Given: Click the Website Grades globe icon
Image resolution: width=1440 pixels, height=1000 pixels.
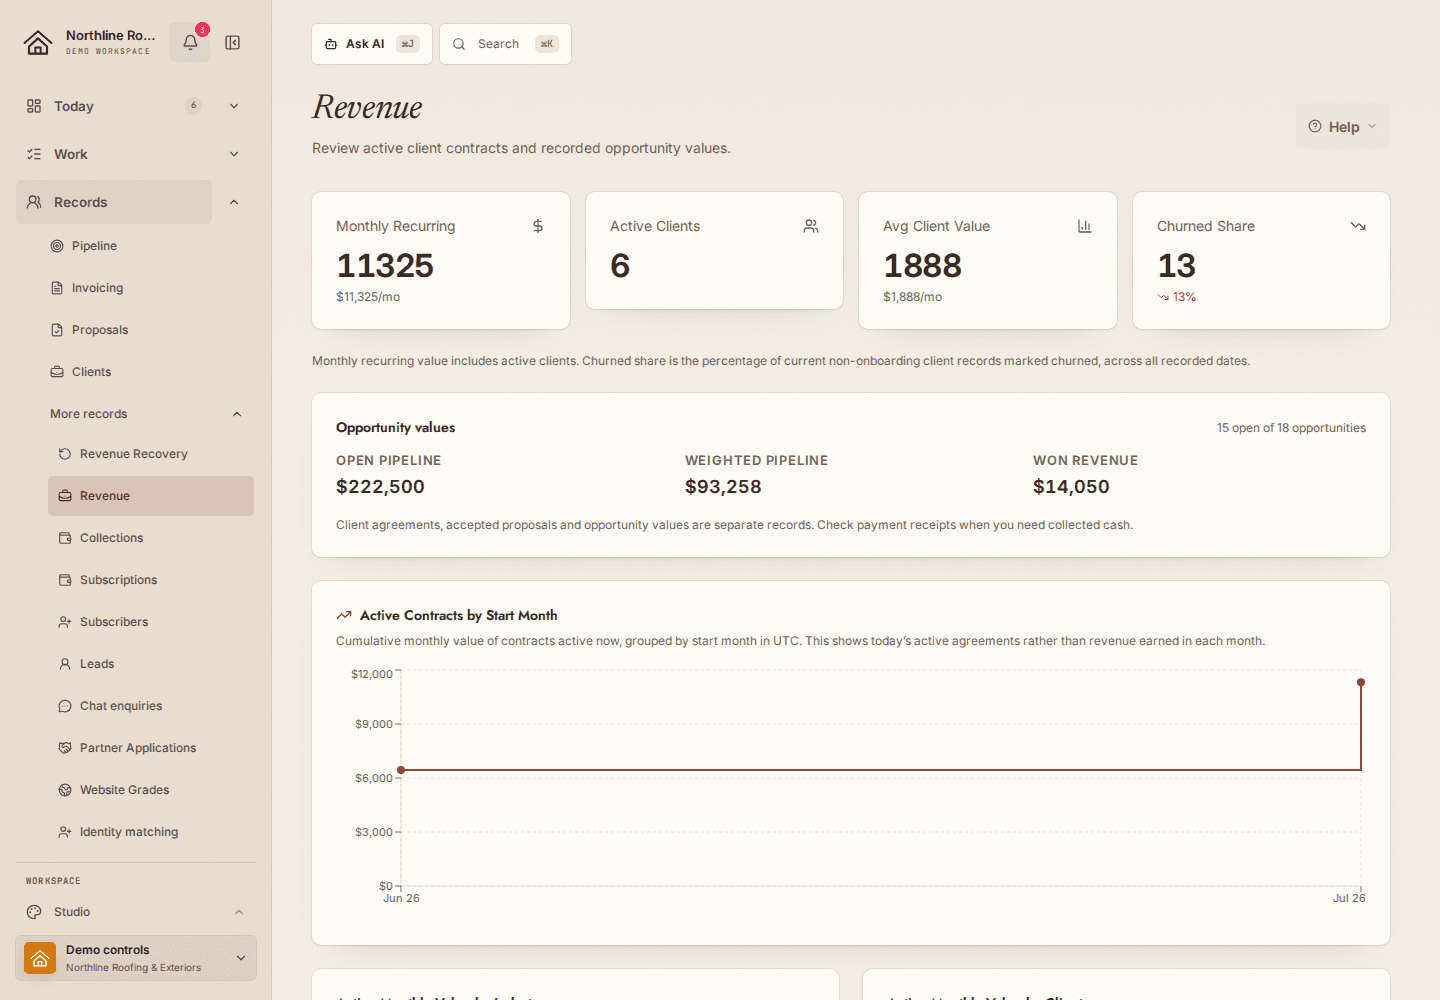Looking at the screenshot, I should coord(65,790).
